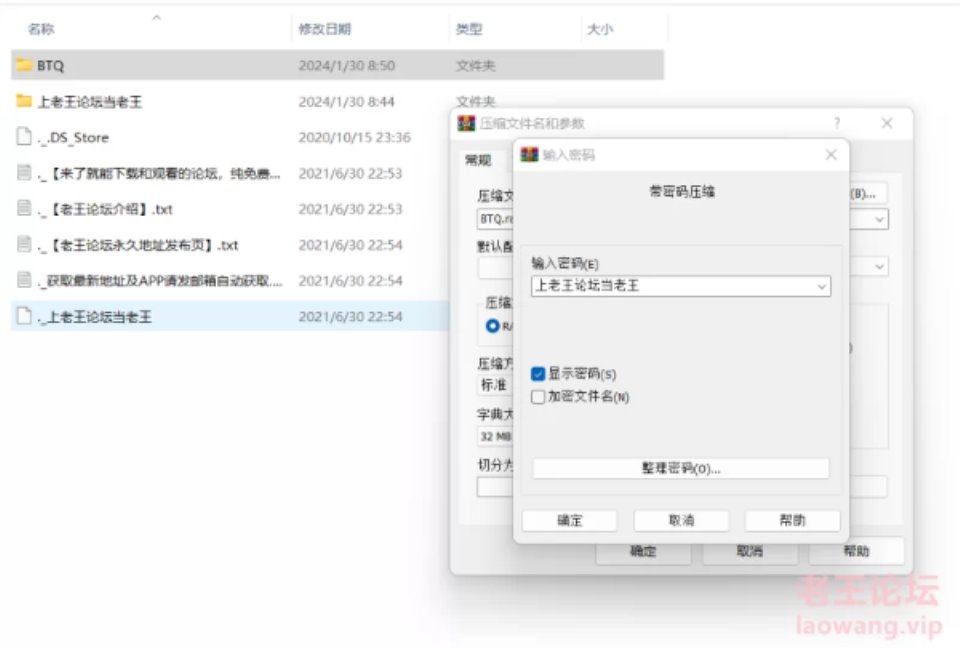960x648 pixels.
Task: Switch to the 常规 tab
Action: [x=478, y=159]
